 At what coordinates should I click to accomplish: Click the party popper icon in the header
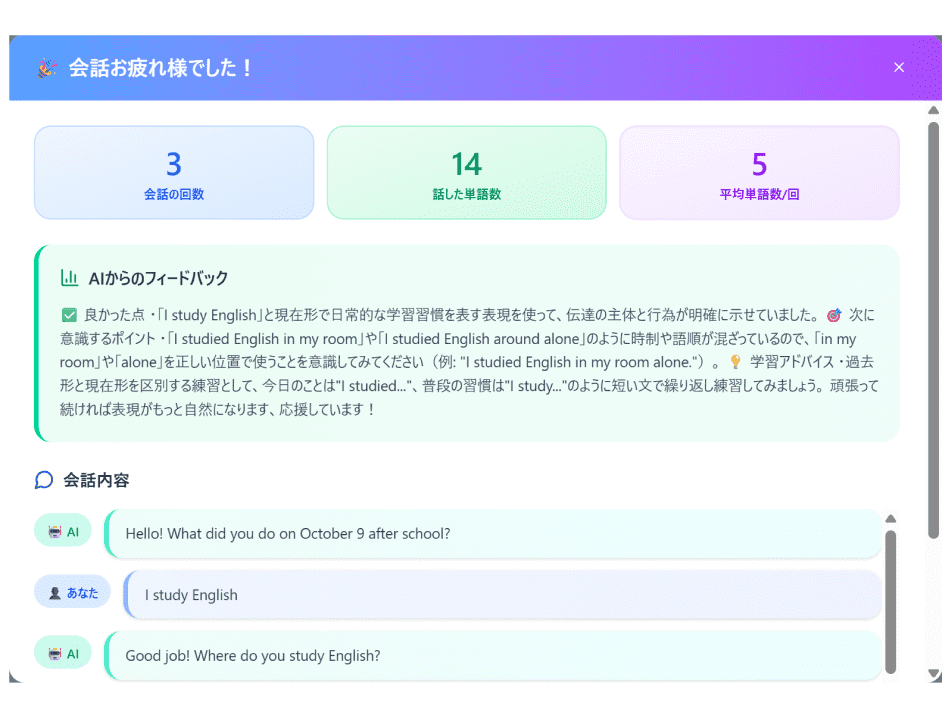pyautogui.click(x=47, y=67)
